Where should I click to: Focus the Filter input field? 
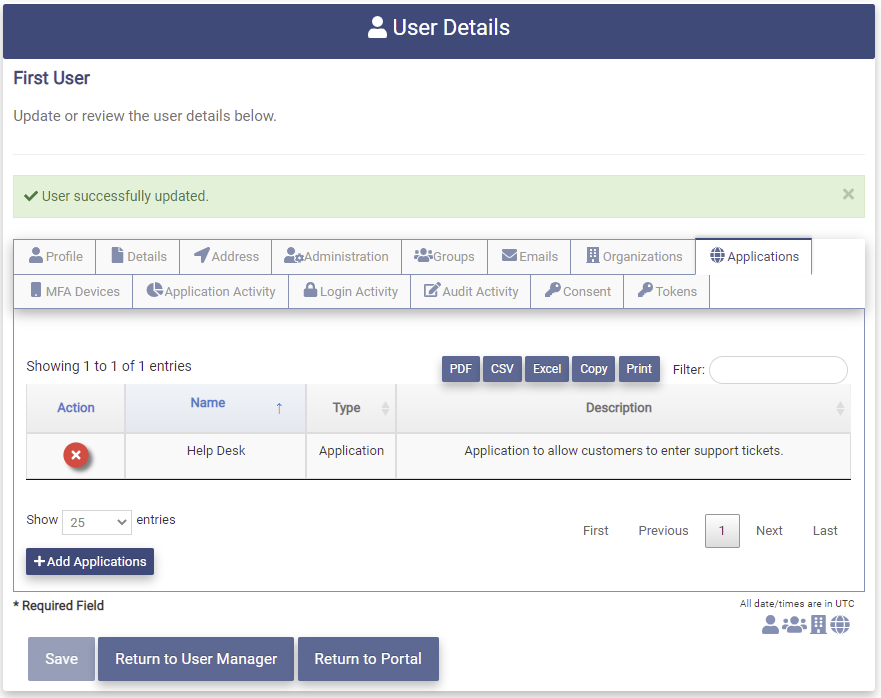(x=778, y=370)
